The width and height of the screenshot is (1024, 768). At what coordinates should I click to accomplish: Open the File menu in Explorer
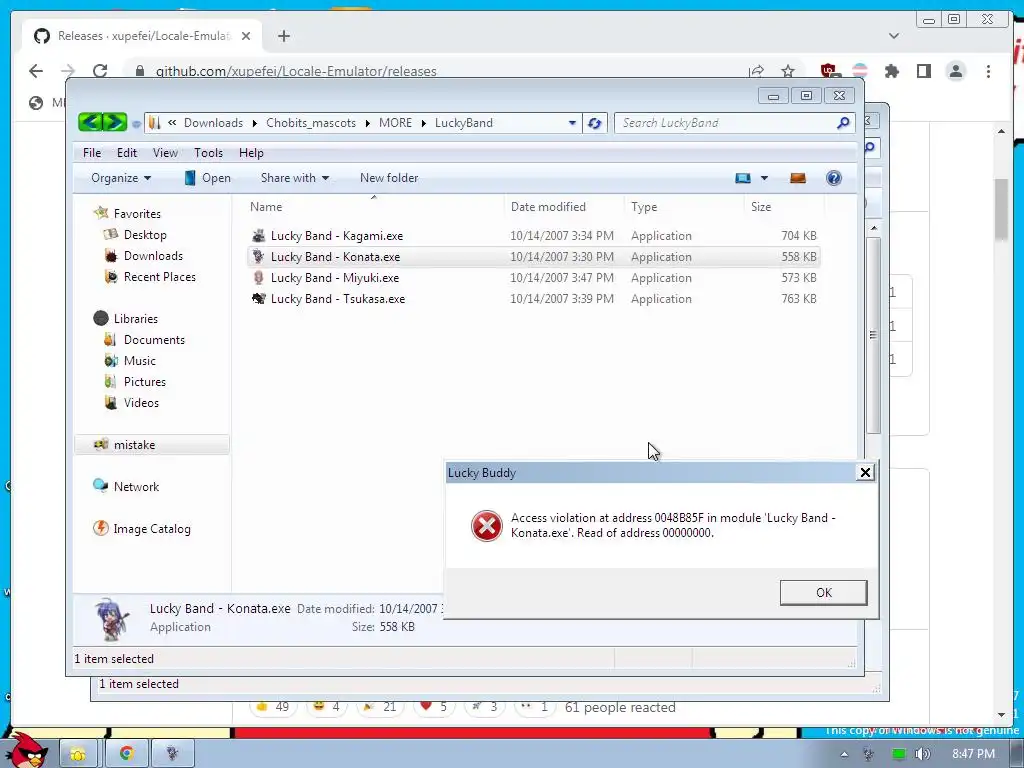92,153
